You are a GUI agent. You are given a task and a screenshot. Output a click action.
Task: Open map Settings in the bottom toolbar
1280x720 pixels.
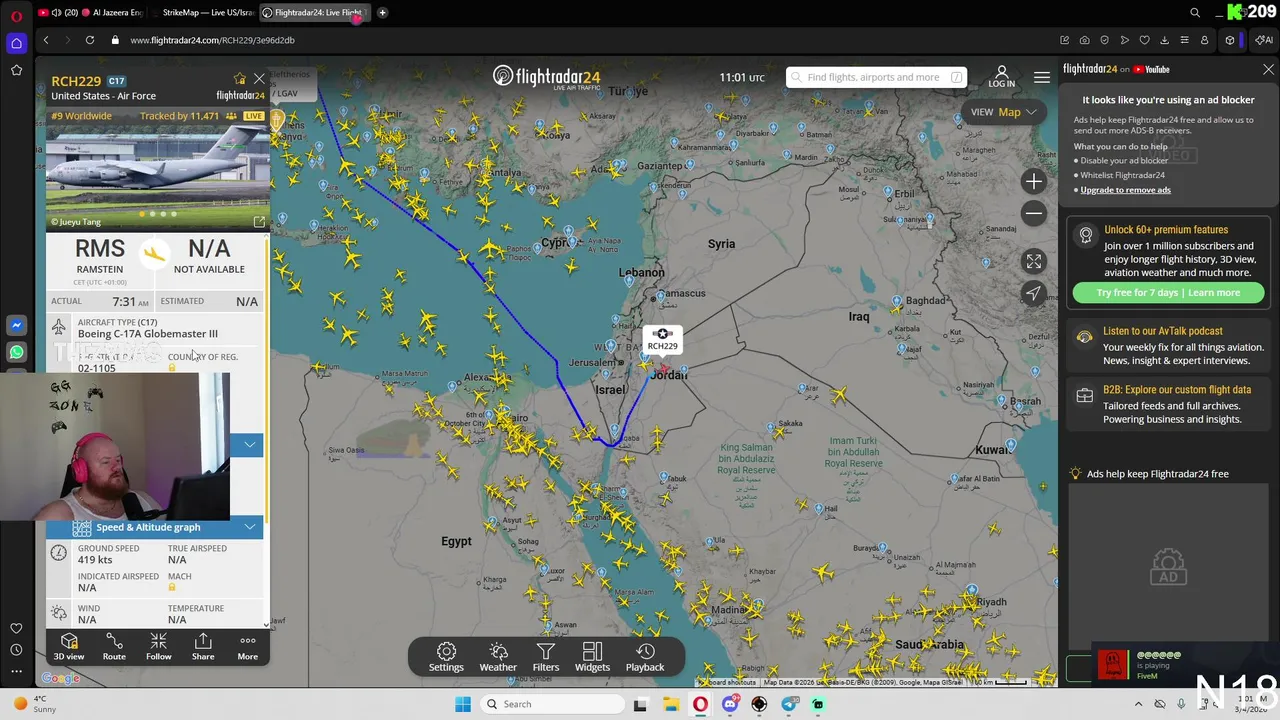point(446,657)
